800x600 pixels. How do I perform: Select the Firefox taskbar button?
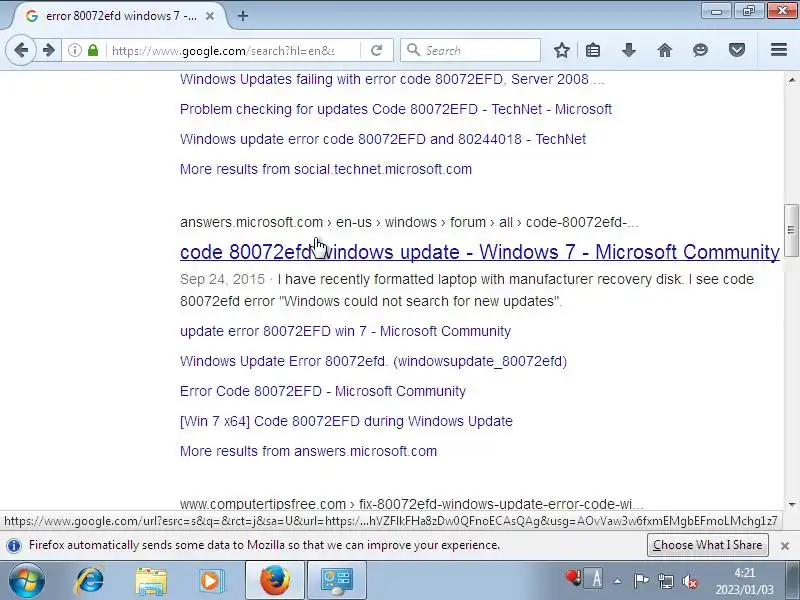click(275, 580)
